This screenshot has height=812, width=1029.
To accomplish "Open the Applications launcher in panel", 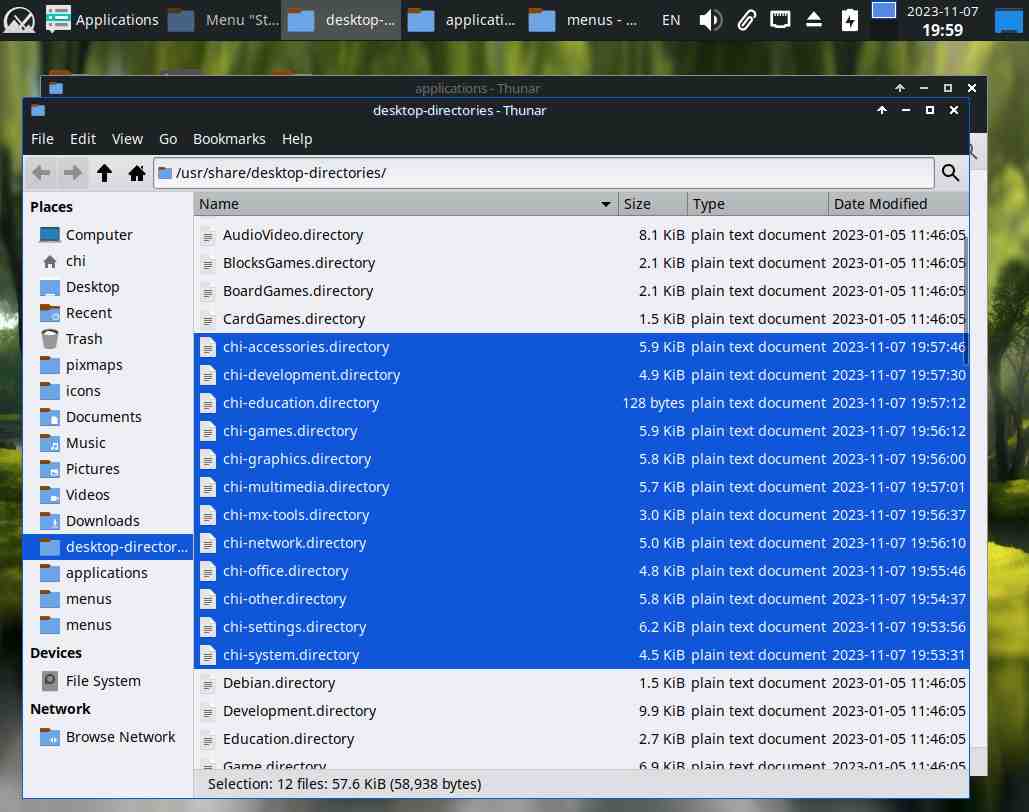I will [102, 20].
